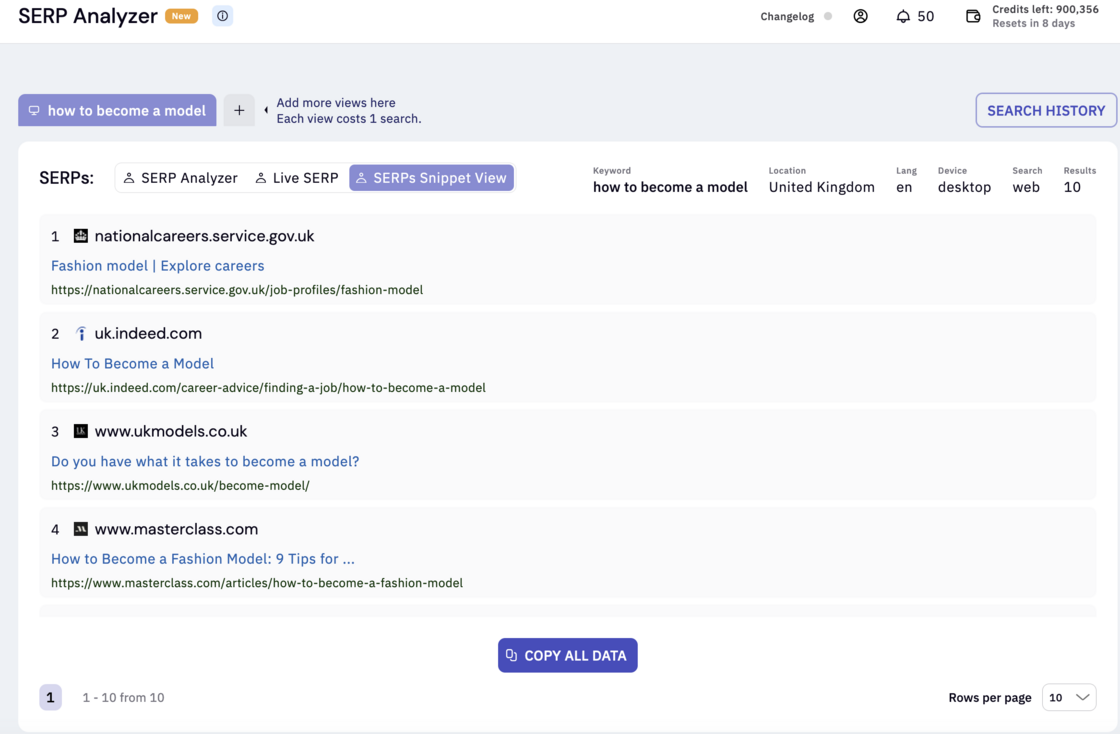
Task: Click the credits wallet icon
Action: [x=973, y=16]
